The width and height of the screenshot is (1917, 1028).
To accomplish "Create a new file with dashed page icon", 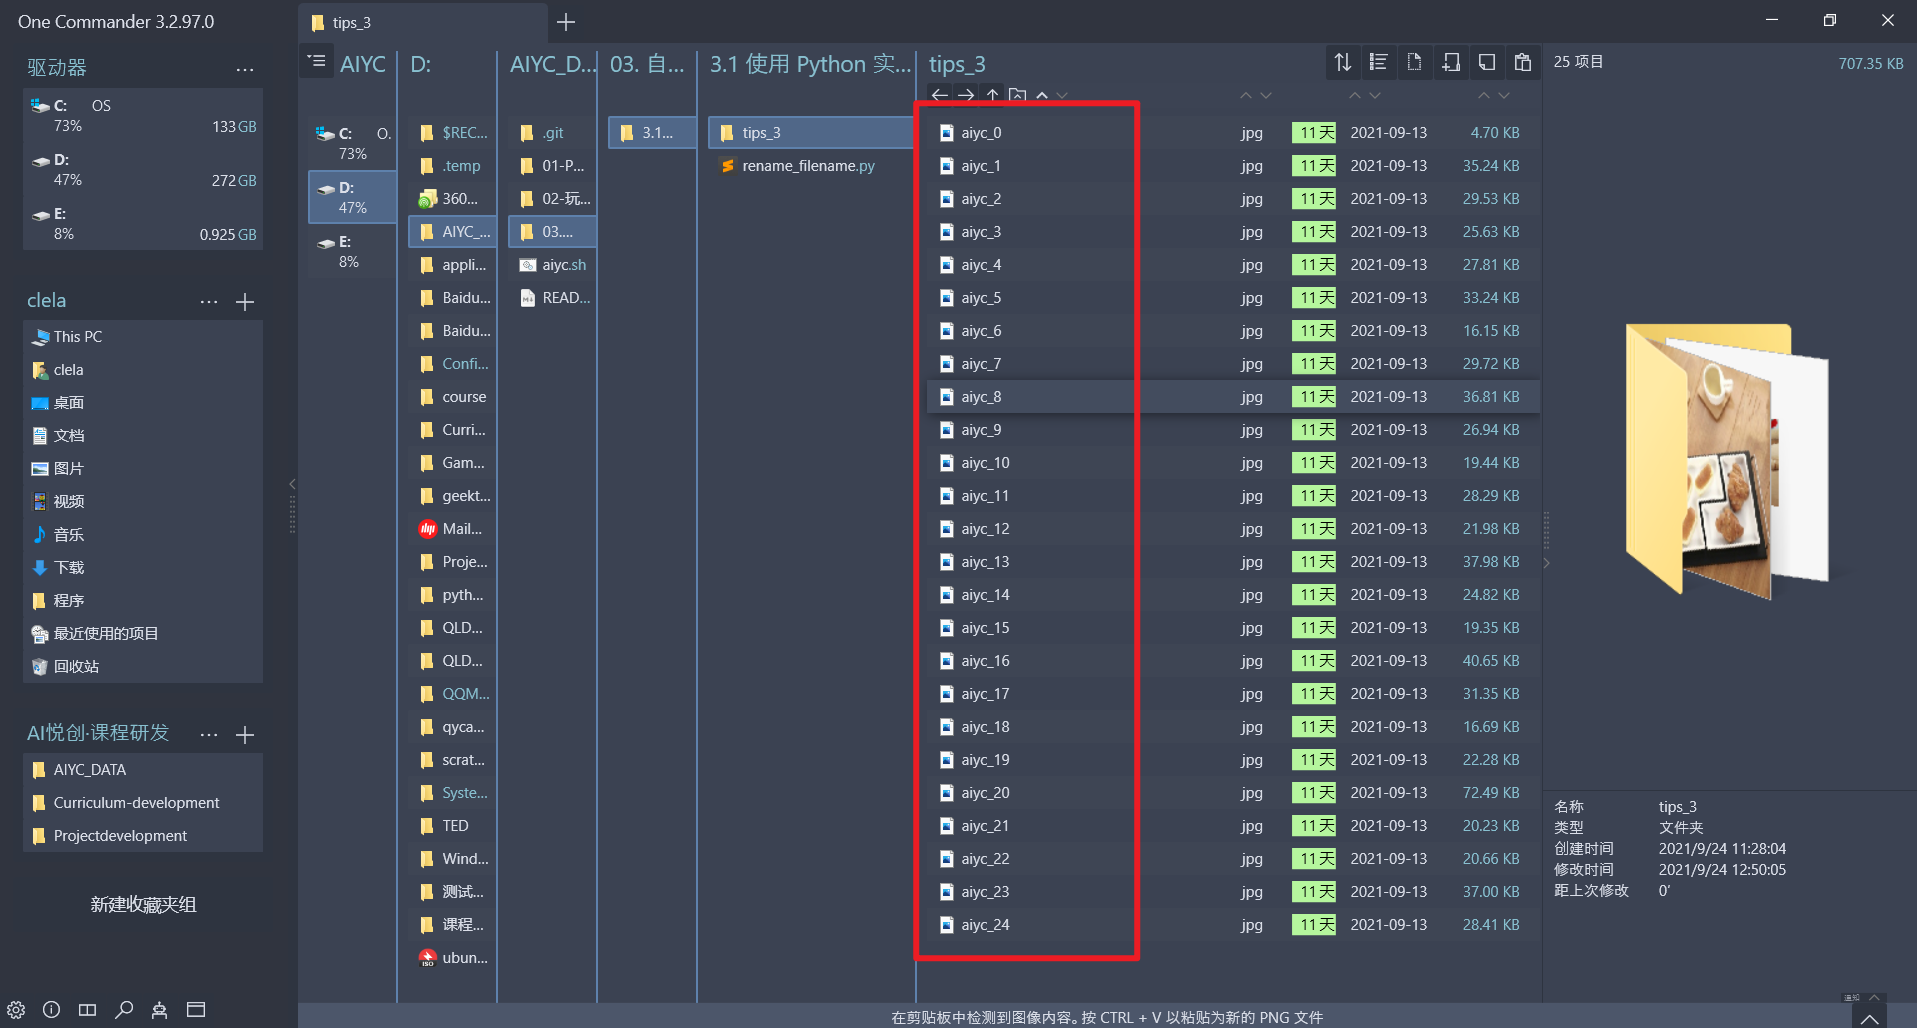I will [1414, 62].
